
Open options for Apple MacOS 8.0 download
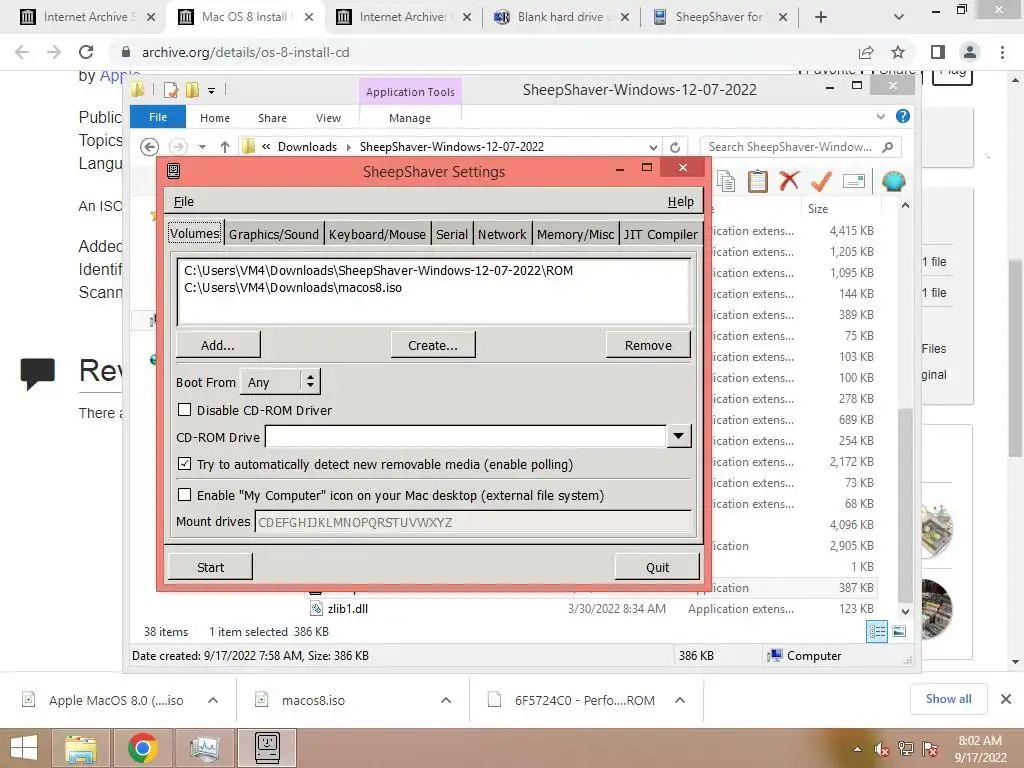click(x=212, y=700)
